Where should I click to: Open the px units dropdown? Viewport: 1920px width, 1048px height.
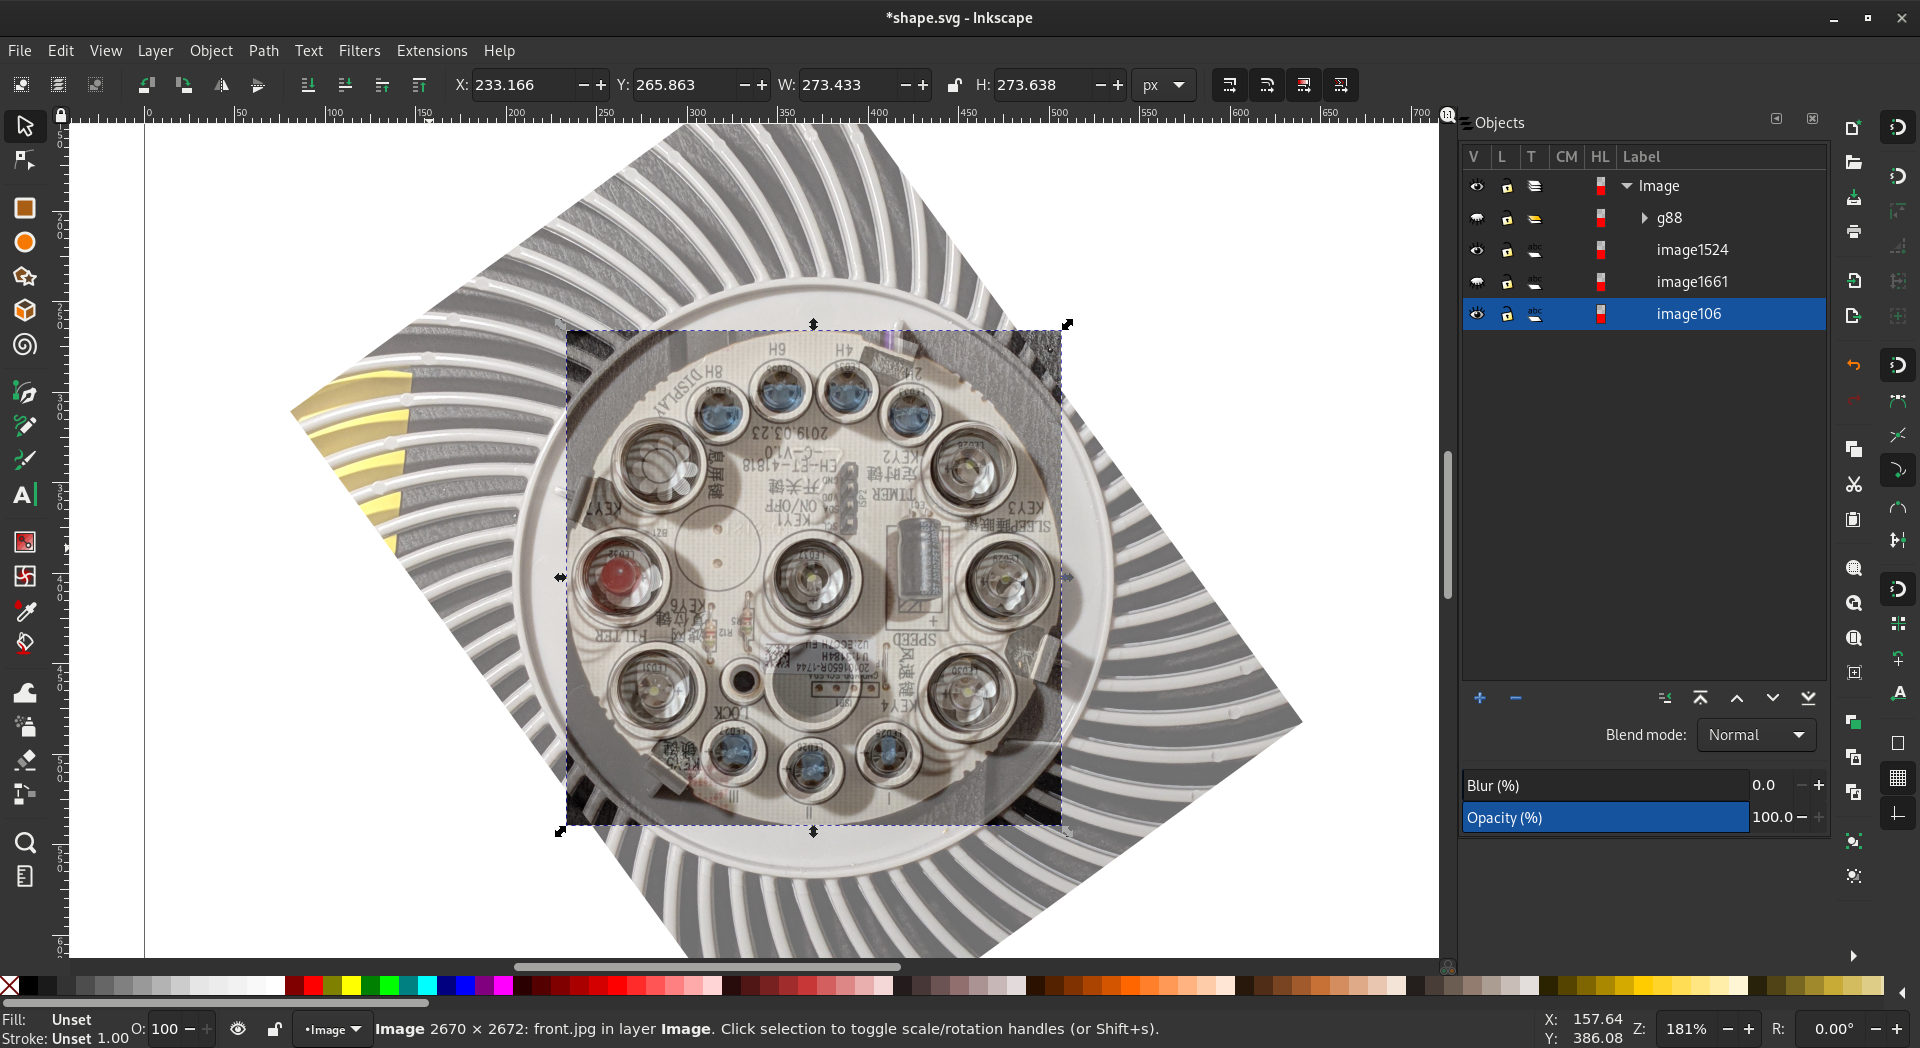[1163, 85]
